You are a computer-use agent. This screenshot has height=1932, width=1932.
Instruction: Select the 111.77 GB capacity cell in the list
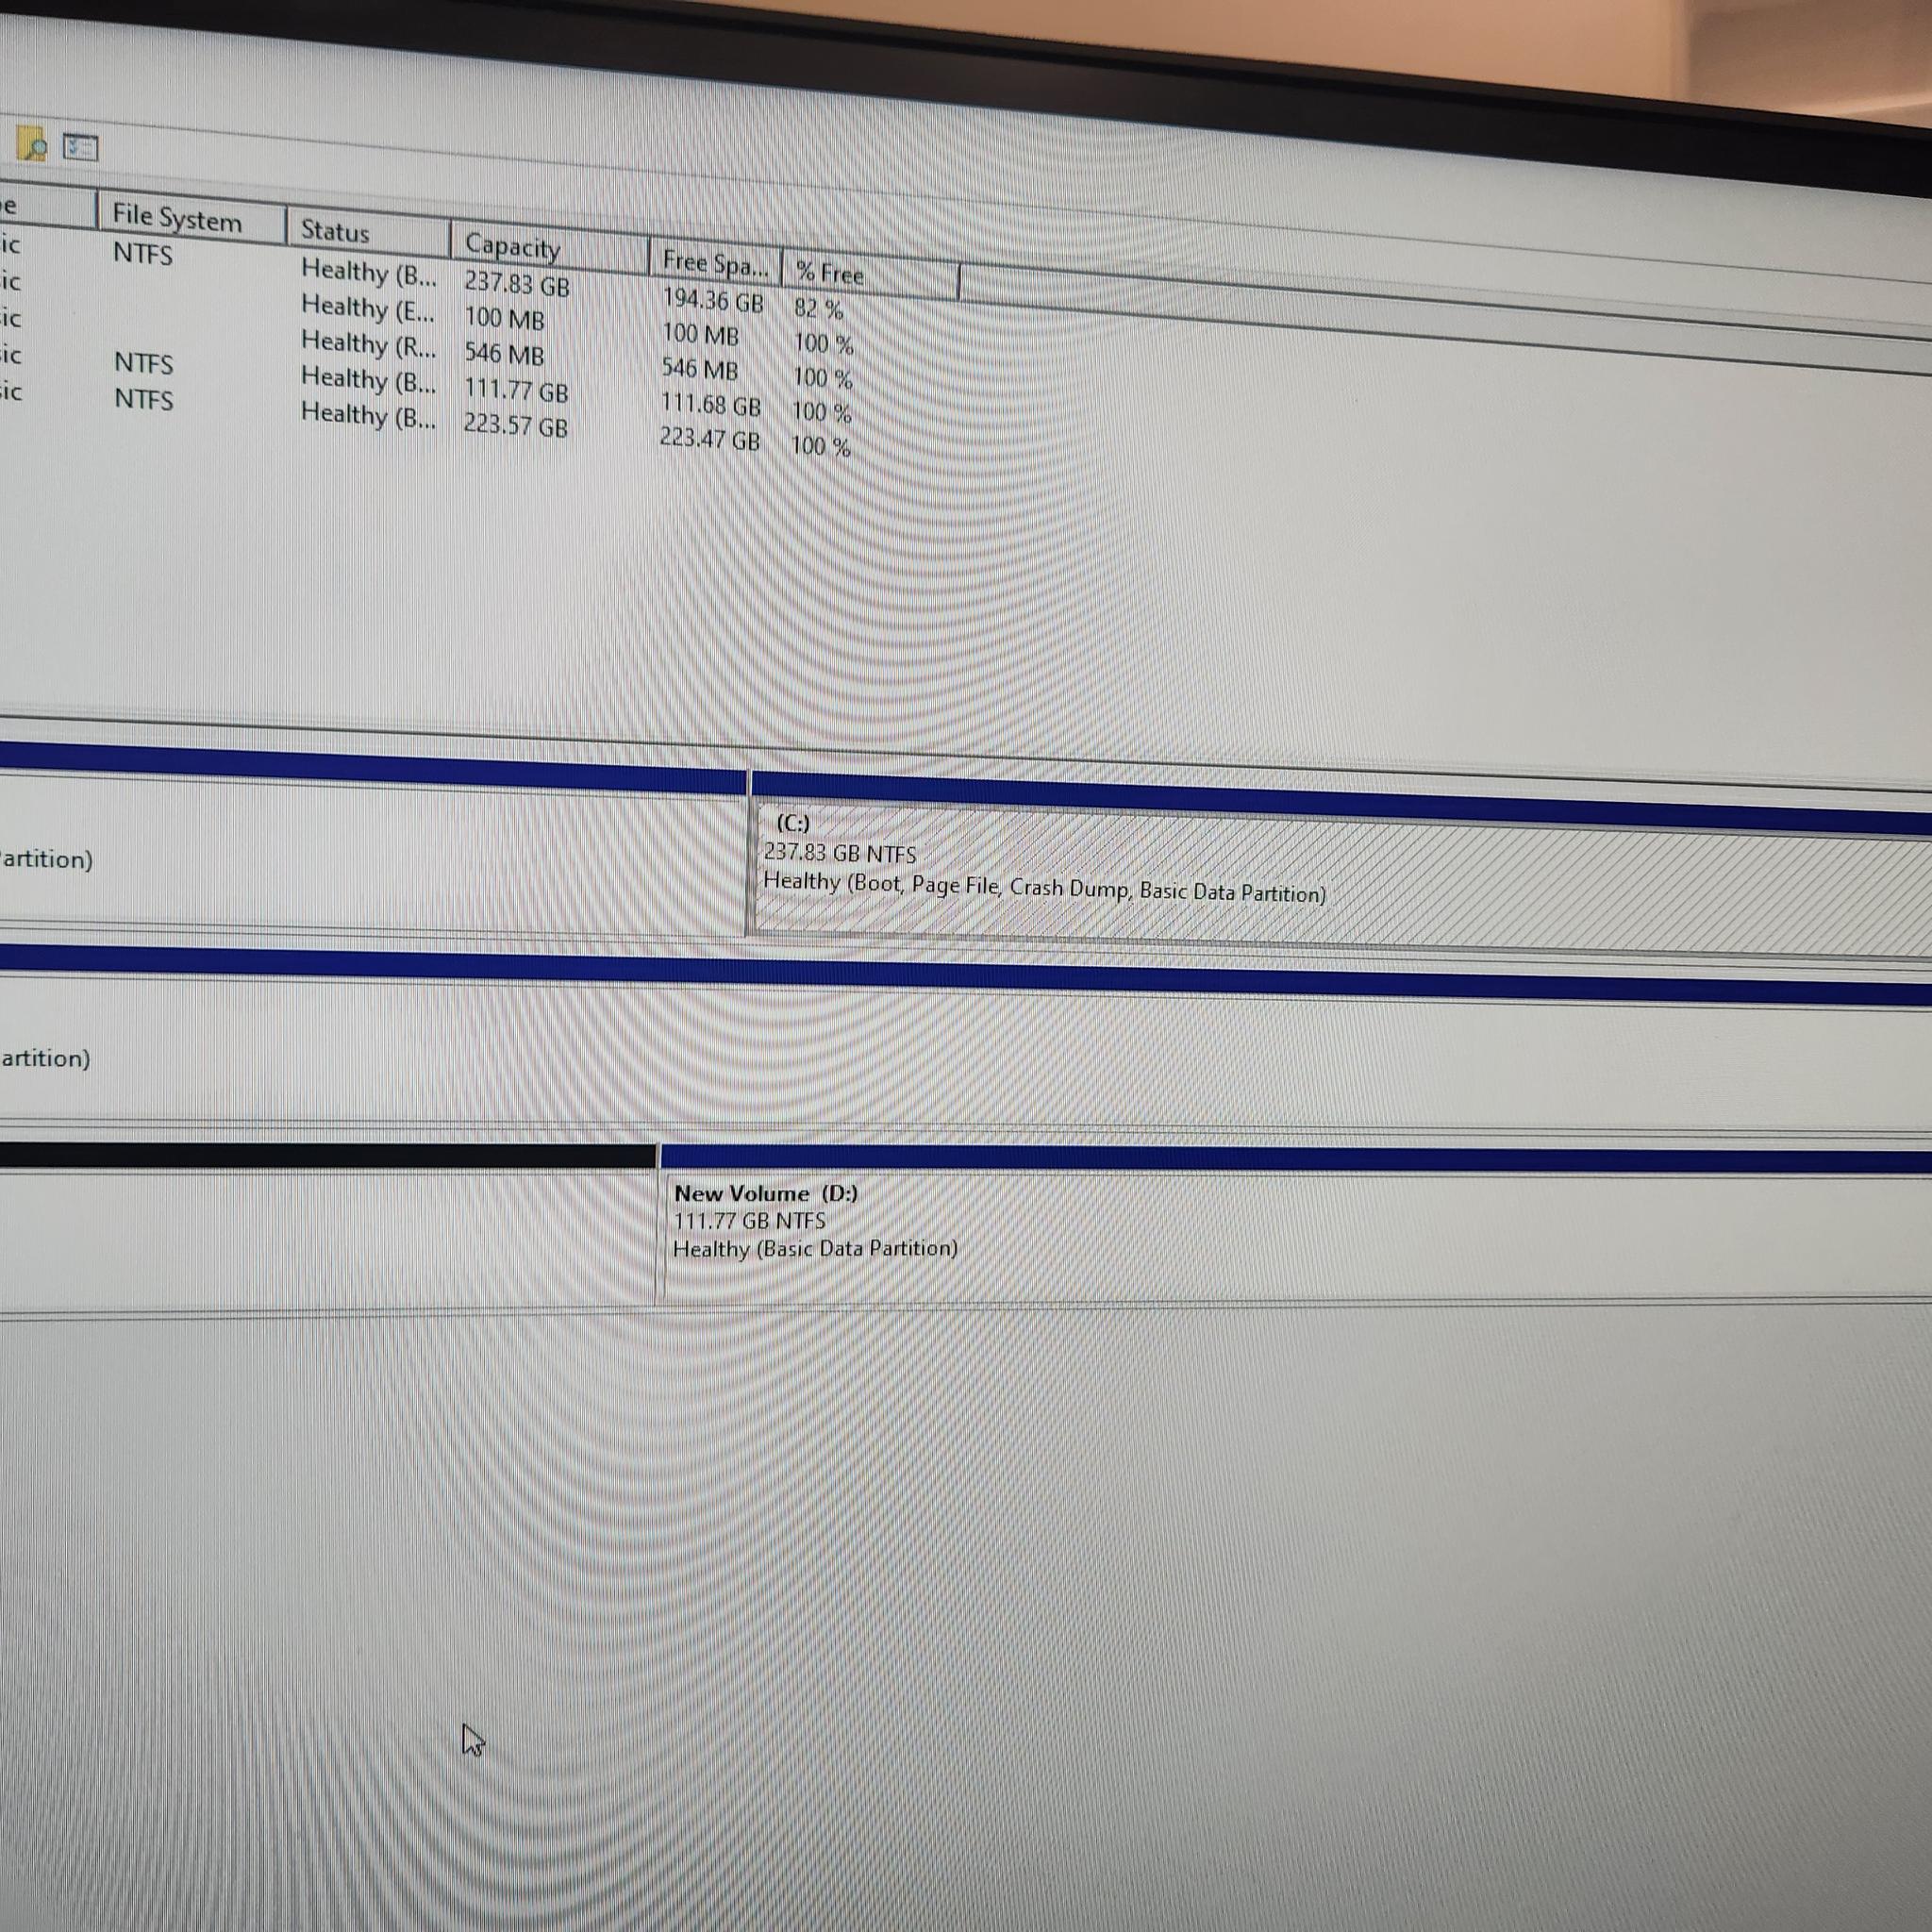[516, 391]
